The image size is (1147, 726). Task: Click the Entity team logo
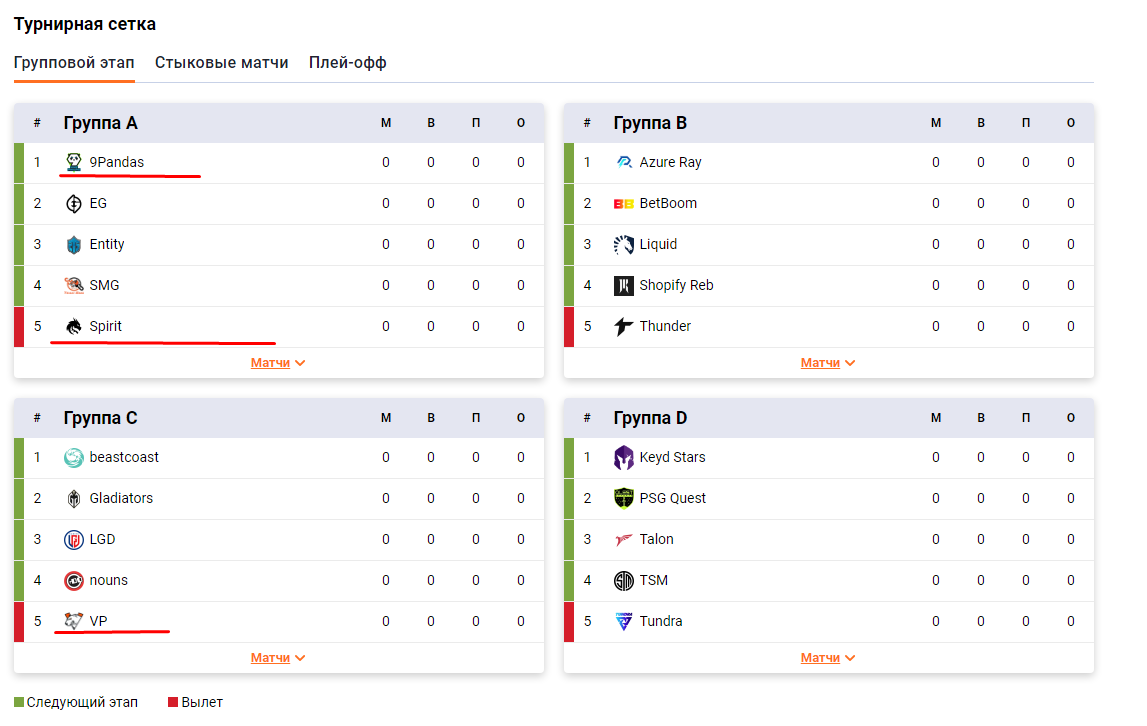click(74, 244)
